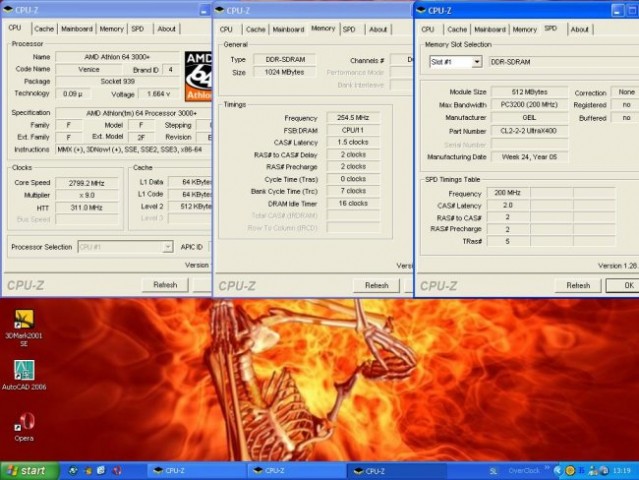
Task: Go to Cache tab in the SPD window
Action: pos(457,29)
